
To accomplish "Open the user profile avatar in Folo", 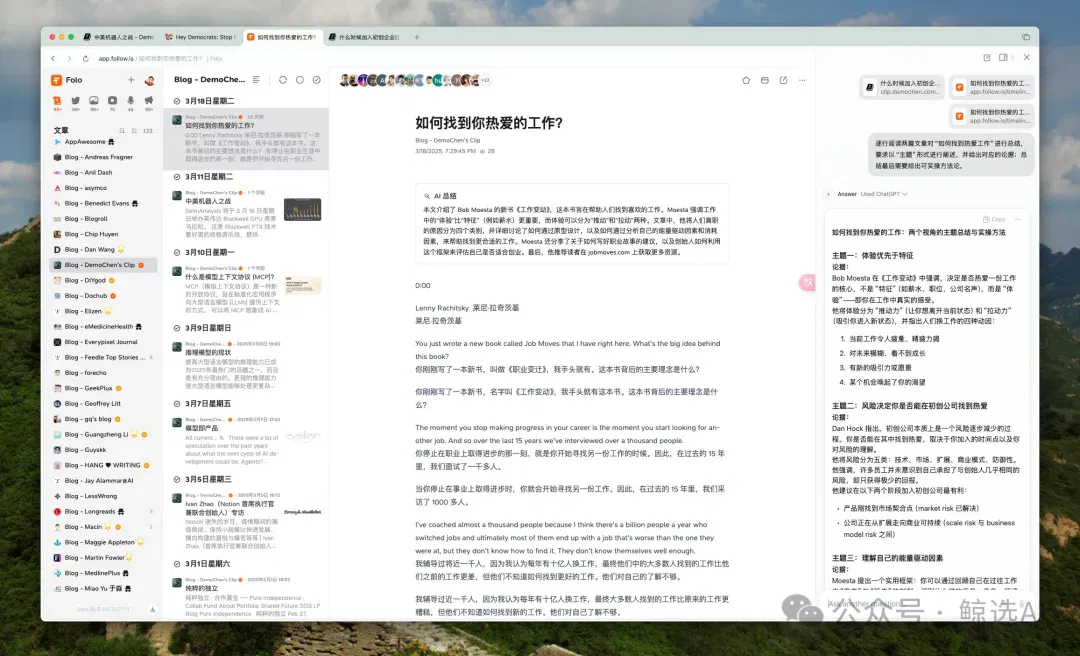I will (x=149, y=80).
